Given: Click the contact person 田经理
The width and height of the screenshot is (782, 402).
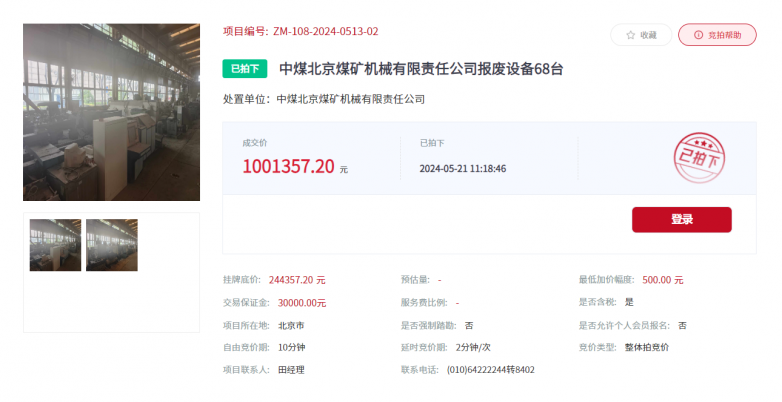Looking at the screenshot, I should [291, 370].
